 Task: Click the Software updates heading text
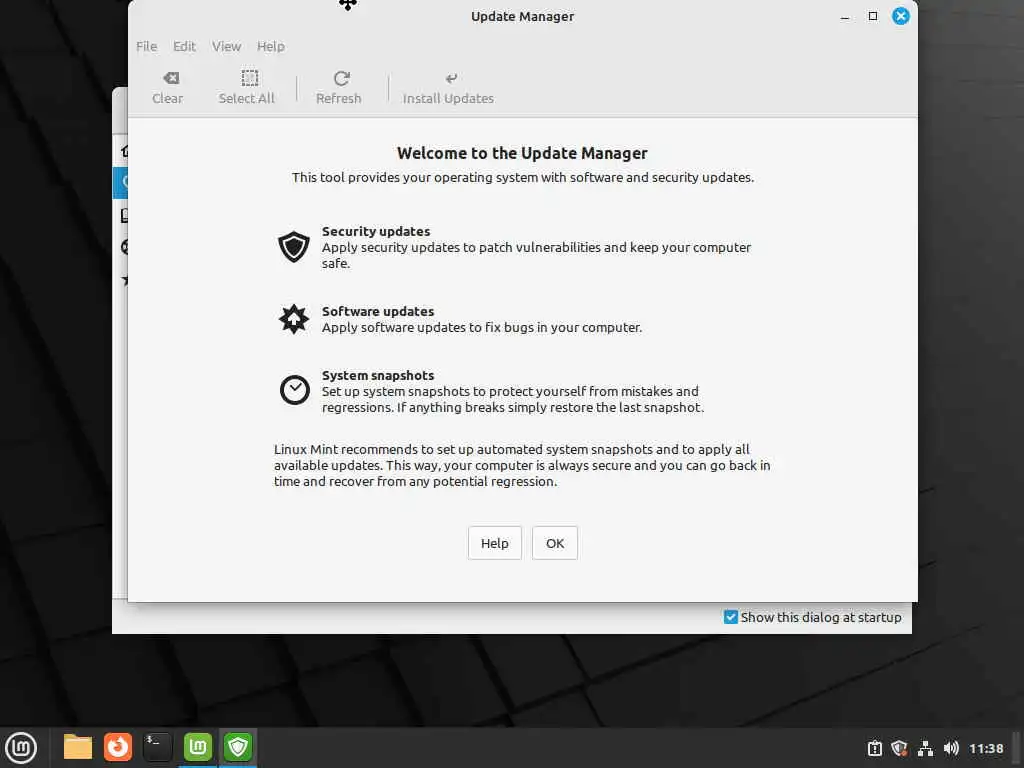377,312
